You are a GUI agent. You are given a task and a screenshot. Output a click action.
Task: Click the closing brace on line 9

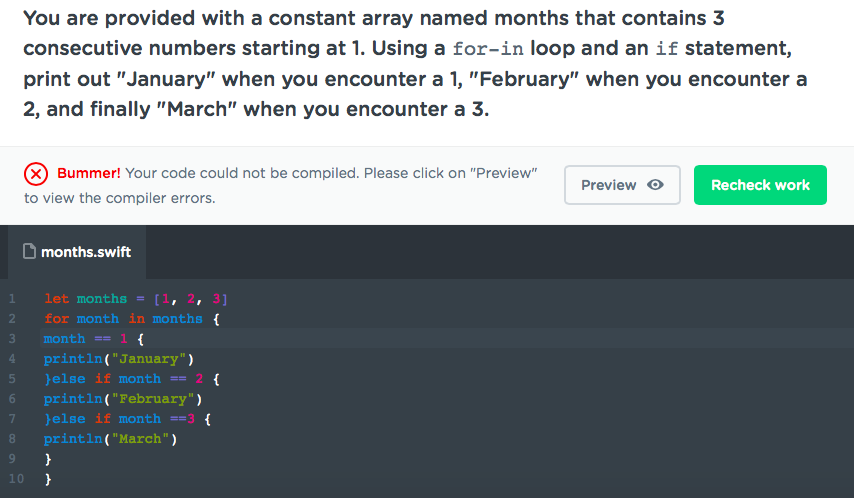coord(48,459)
